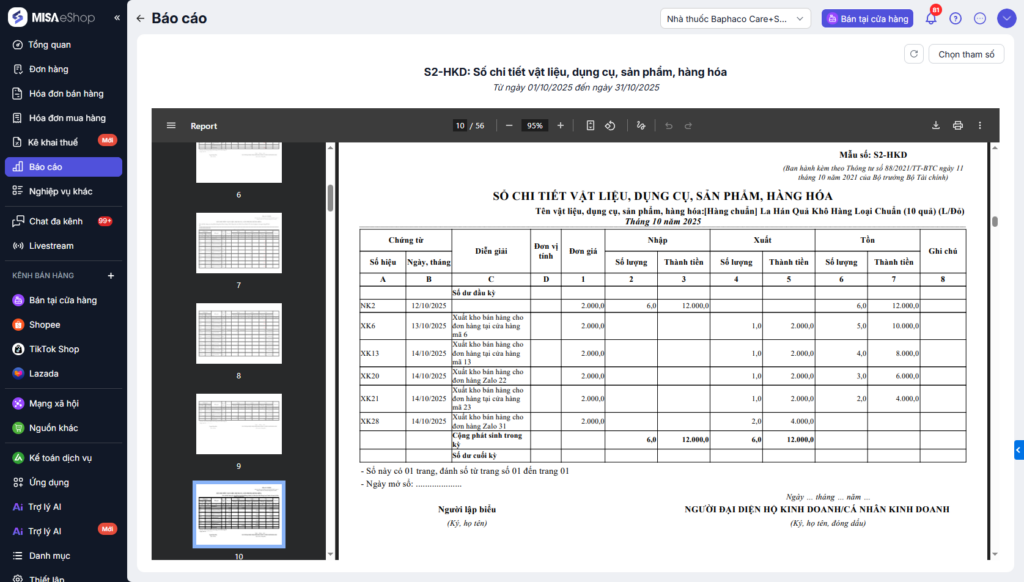The image size is (1024, 582).
Task: Open notifications bell
Action: coord(931,18)
